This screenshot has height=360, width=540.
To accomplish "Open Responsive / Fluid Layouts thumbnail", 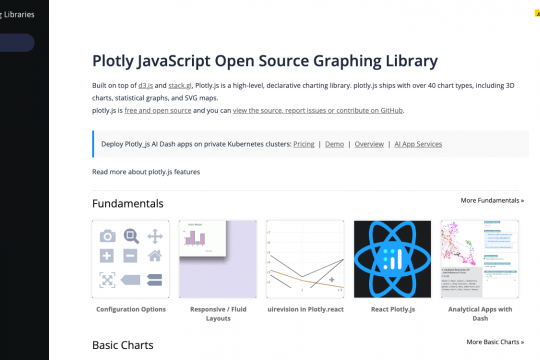I will pyautogui.click(x=218, y=259).
